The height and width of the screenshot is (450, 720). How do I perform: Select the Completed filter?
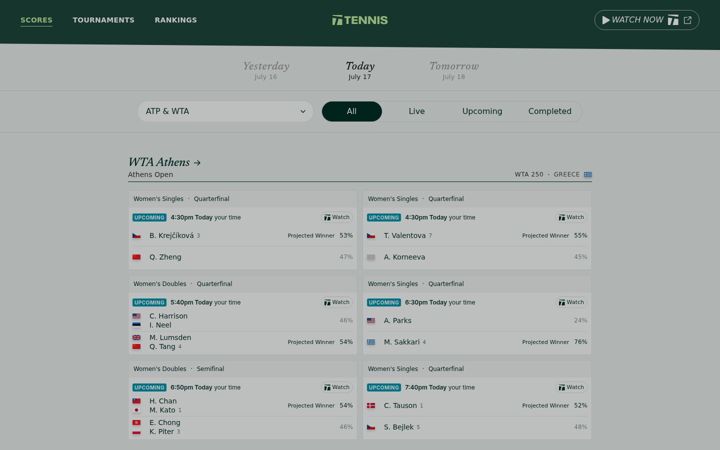point(550,112)
